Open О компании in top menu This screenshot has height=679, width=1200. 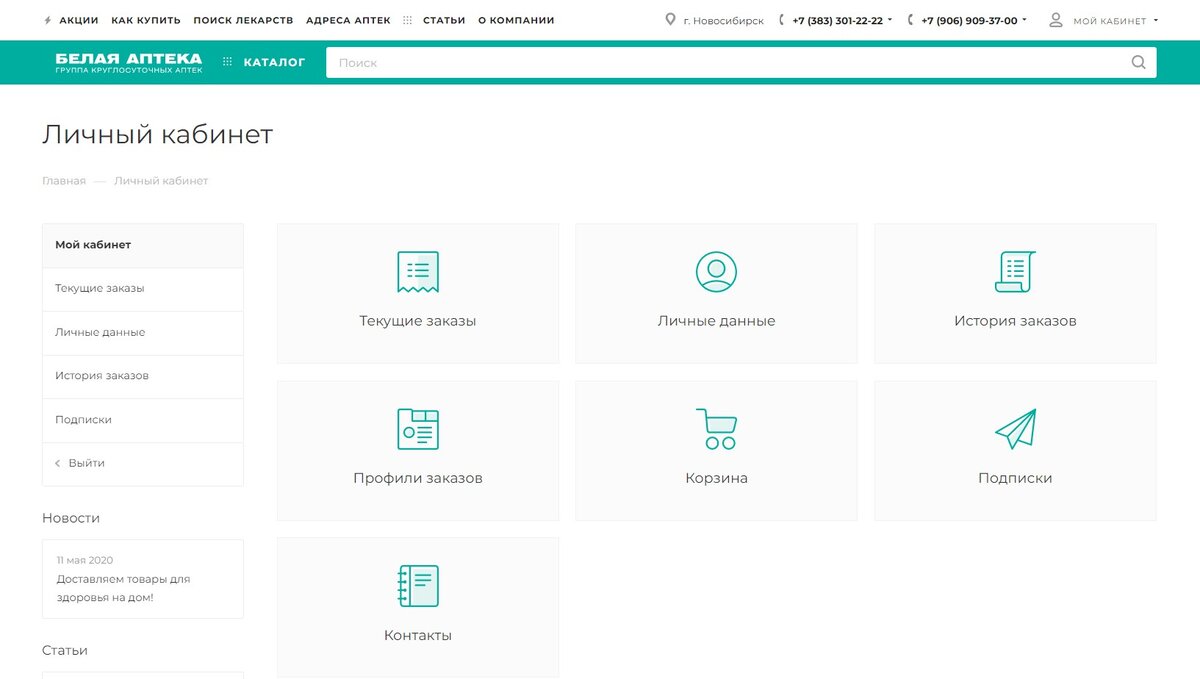click(516, 20)
